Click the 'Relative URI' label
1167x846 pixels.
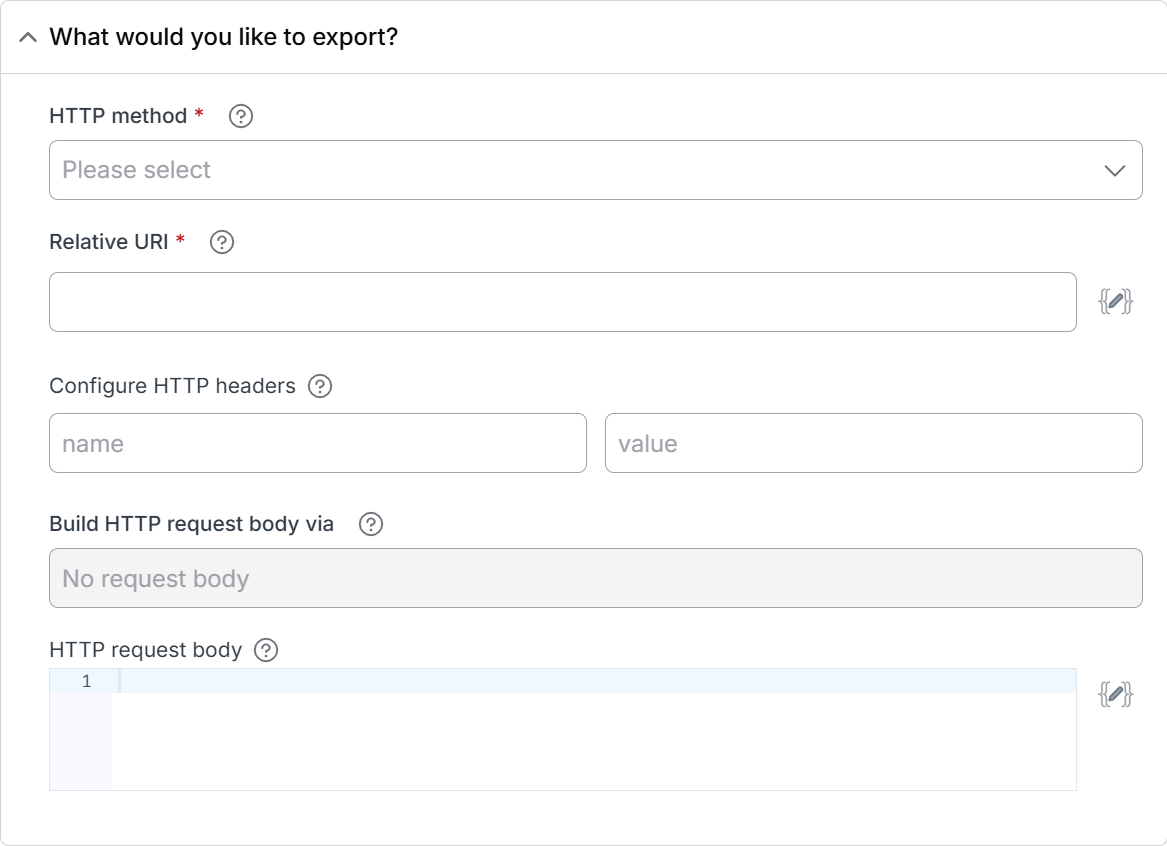(109, 242)
